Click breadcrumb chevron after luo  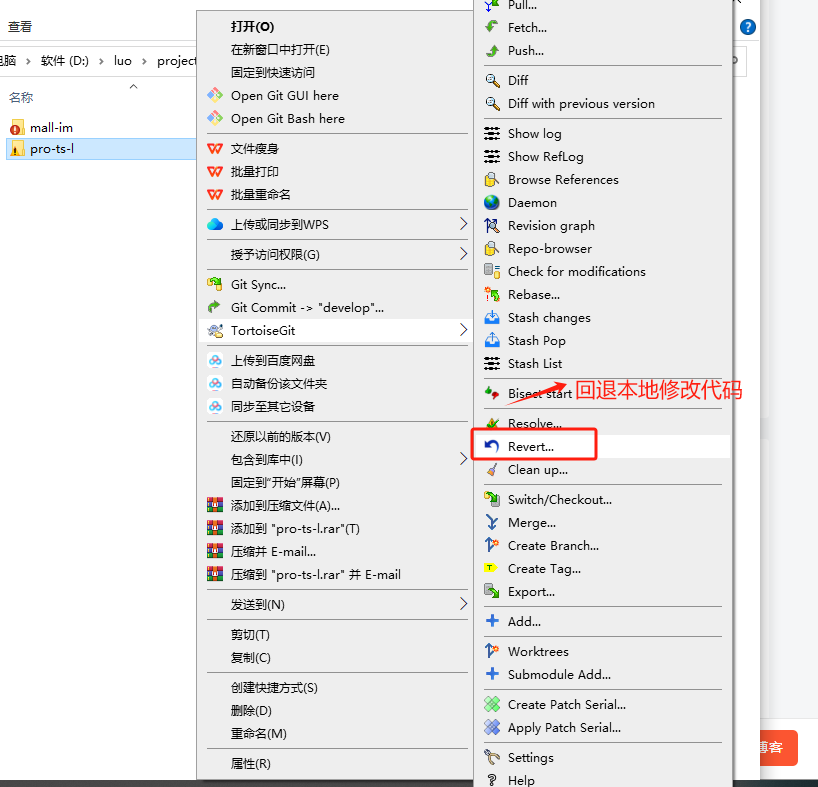[x=145, y=62]
